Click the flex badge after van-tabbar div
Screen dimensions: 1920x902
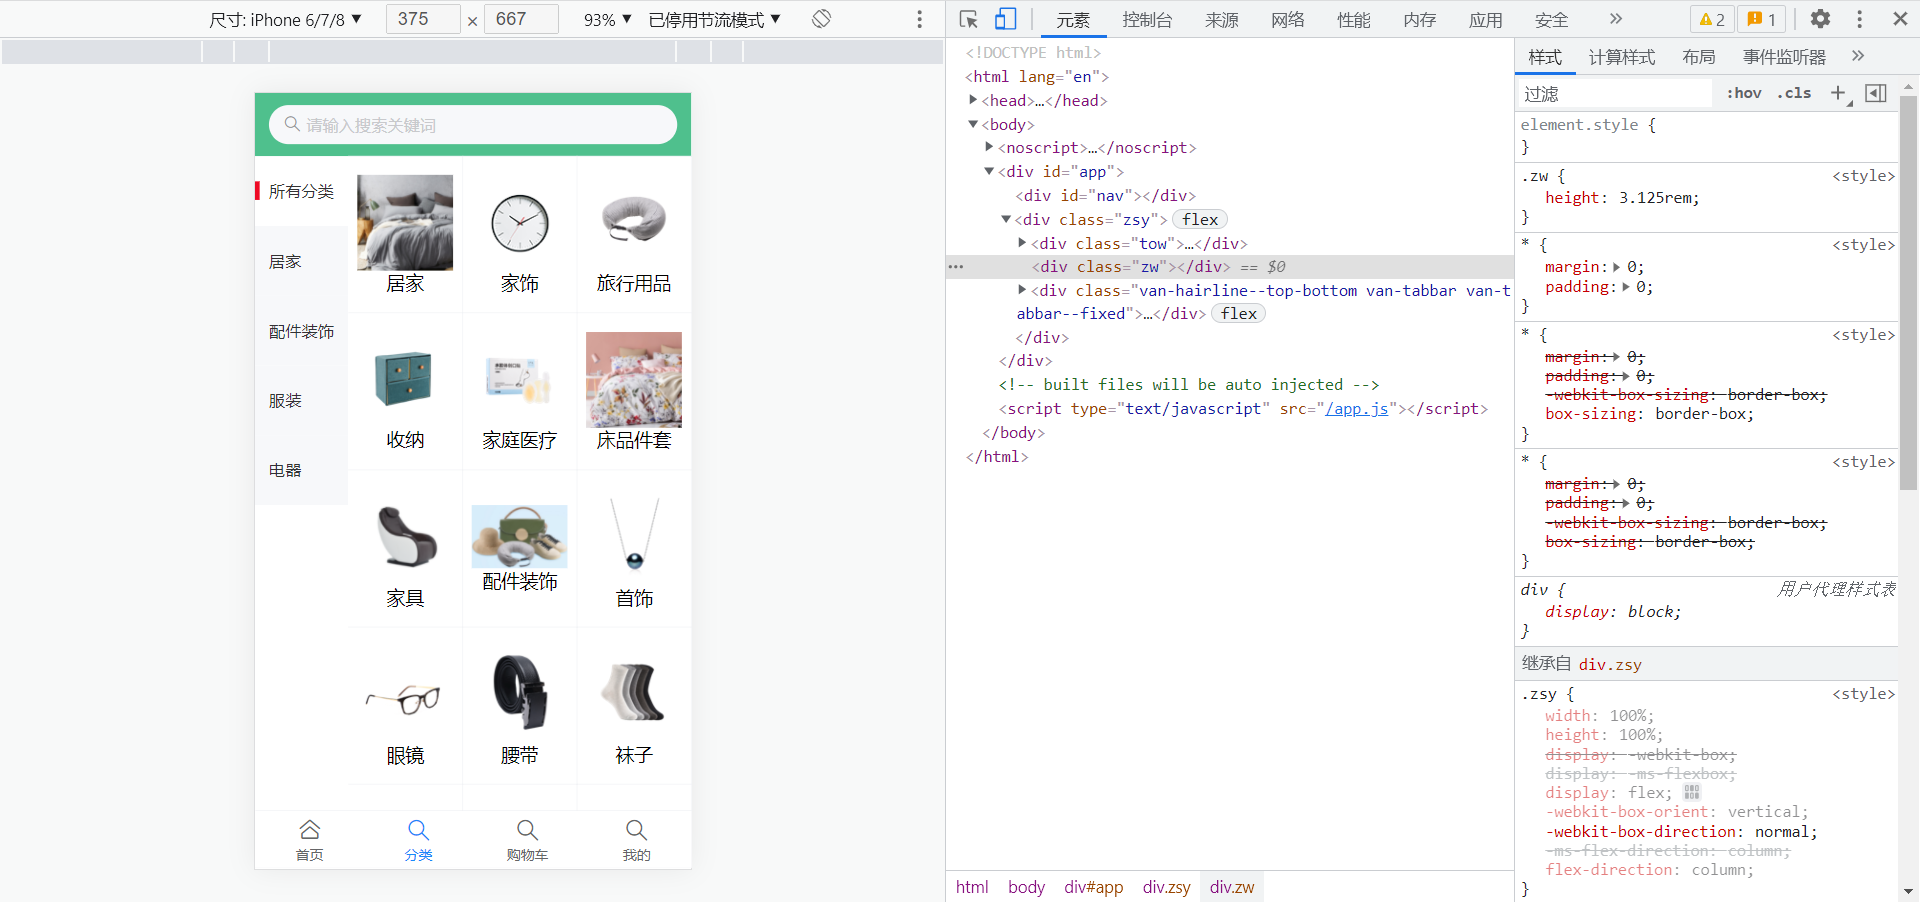point(1238,313)
